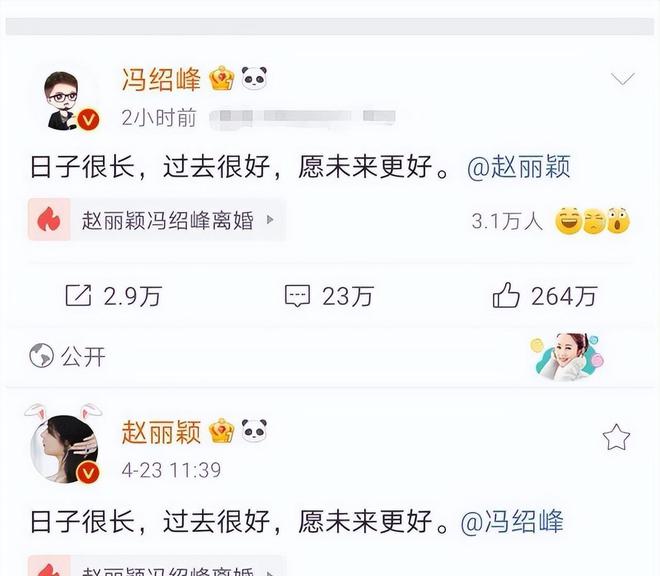
Task: Open the @冯绍峰 mention link
Action: pos(512,522)
